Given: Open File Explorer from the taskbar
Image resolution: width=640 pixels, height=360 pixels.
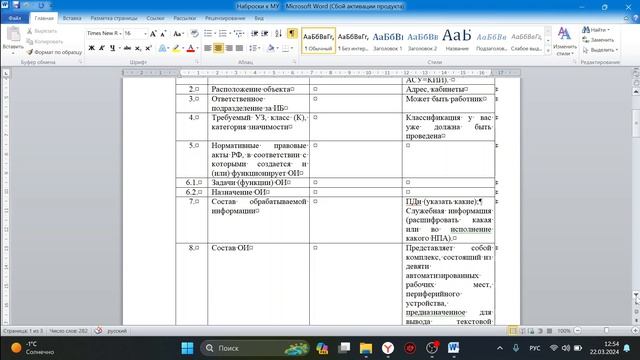Looking at the screenshot, I should click(366, 348).
